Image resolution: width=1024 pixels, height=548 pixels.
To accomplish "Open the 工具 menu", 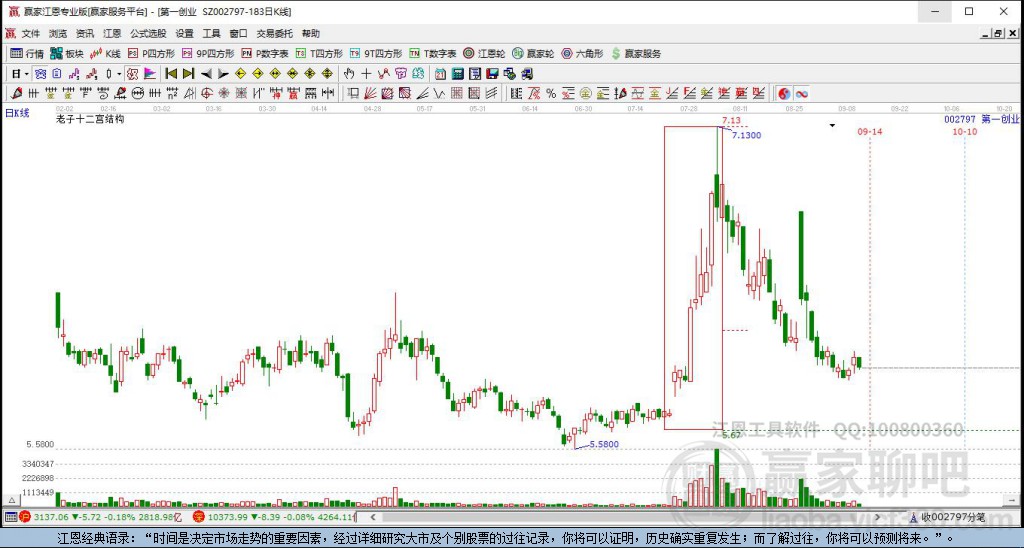I will [211, 33].
